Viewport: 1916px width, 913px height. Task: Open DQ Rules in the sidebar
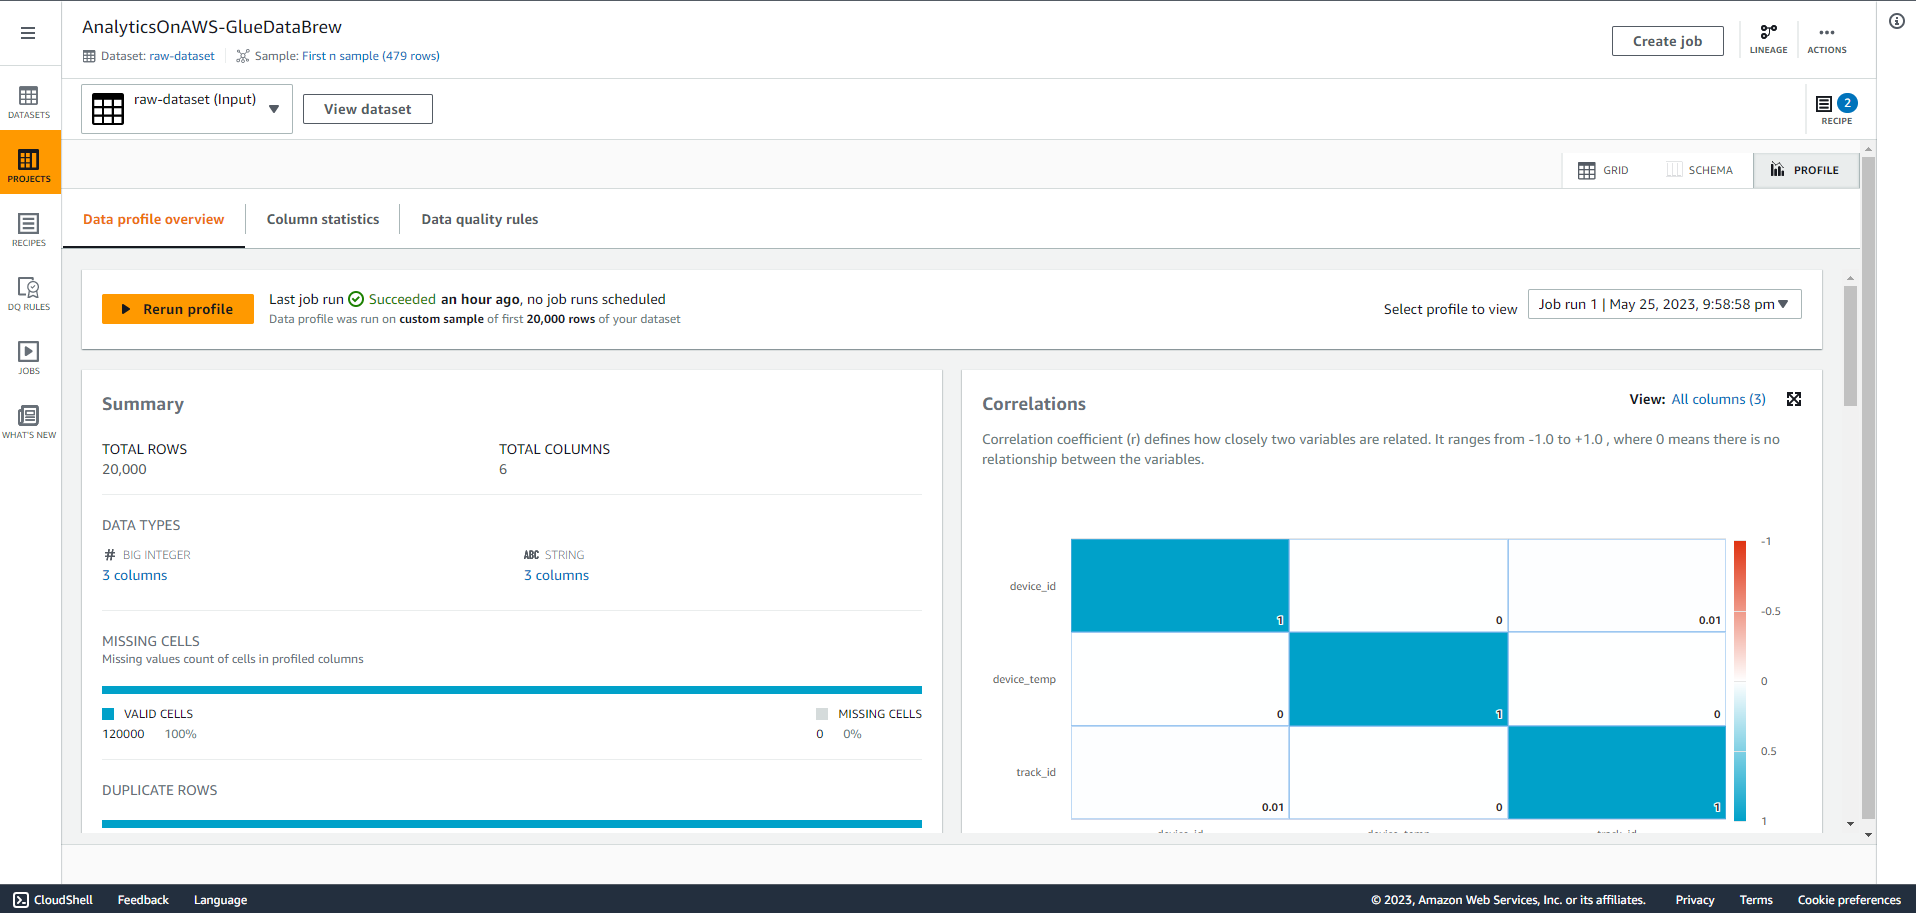click(x=29, y=294)
